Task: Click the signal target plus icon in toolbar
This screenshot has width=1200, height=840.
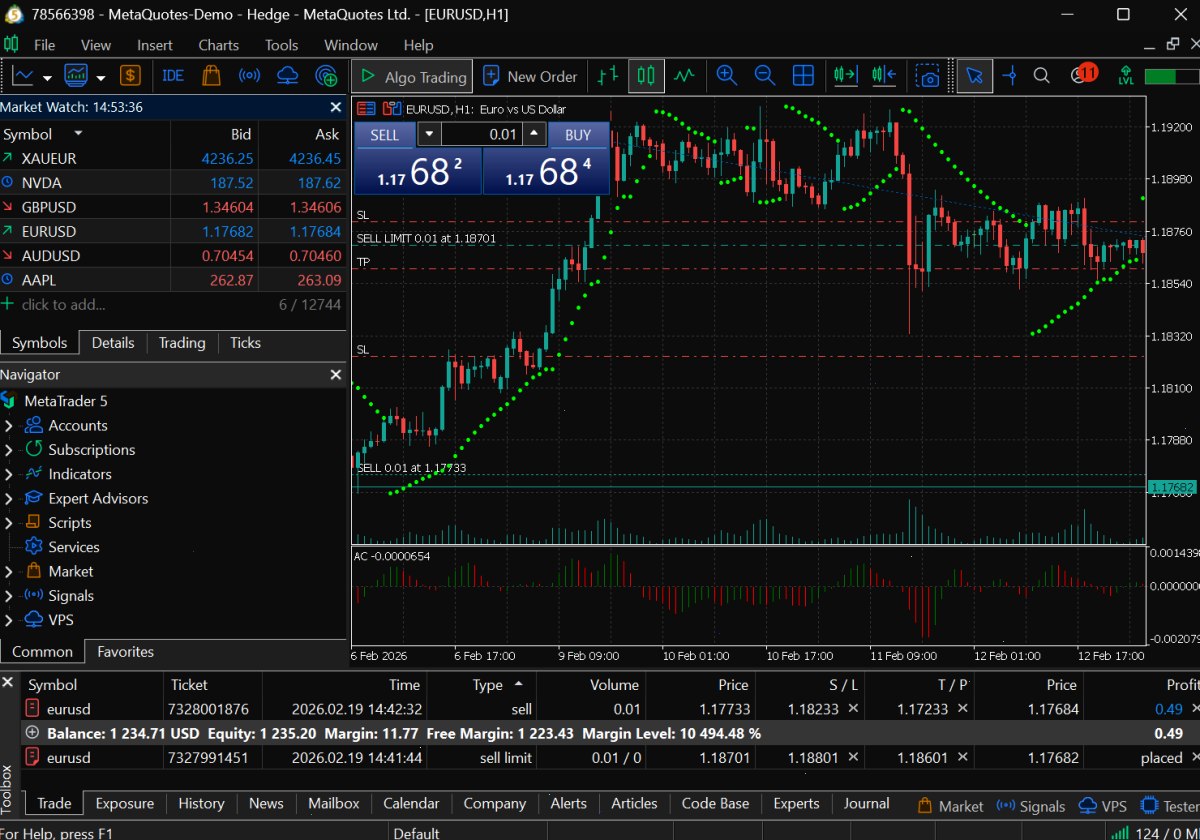Action: [326, 76]
